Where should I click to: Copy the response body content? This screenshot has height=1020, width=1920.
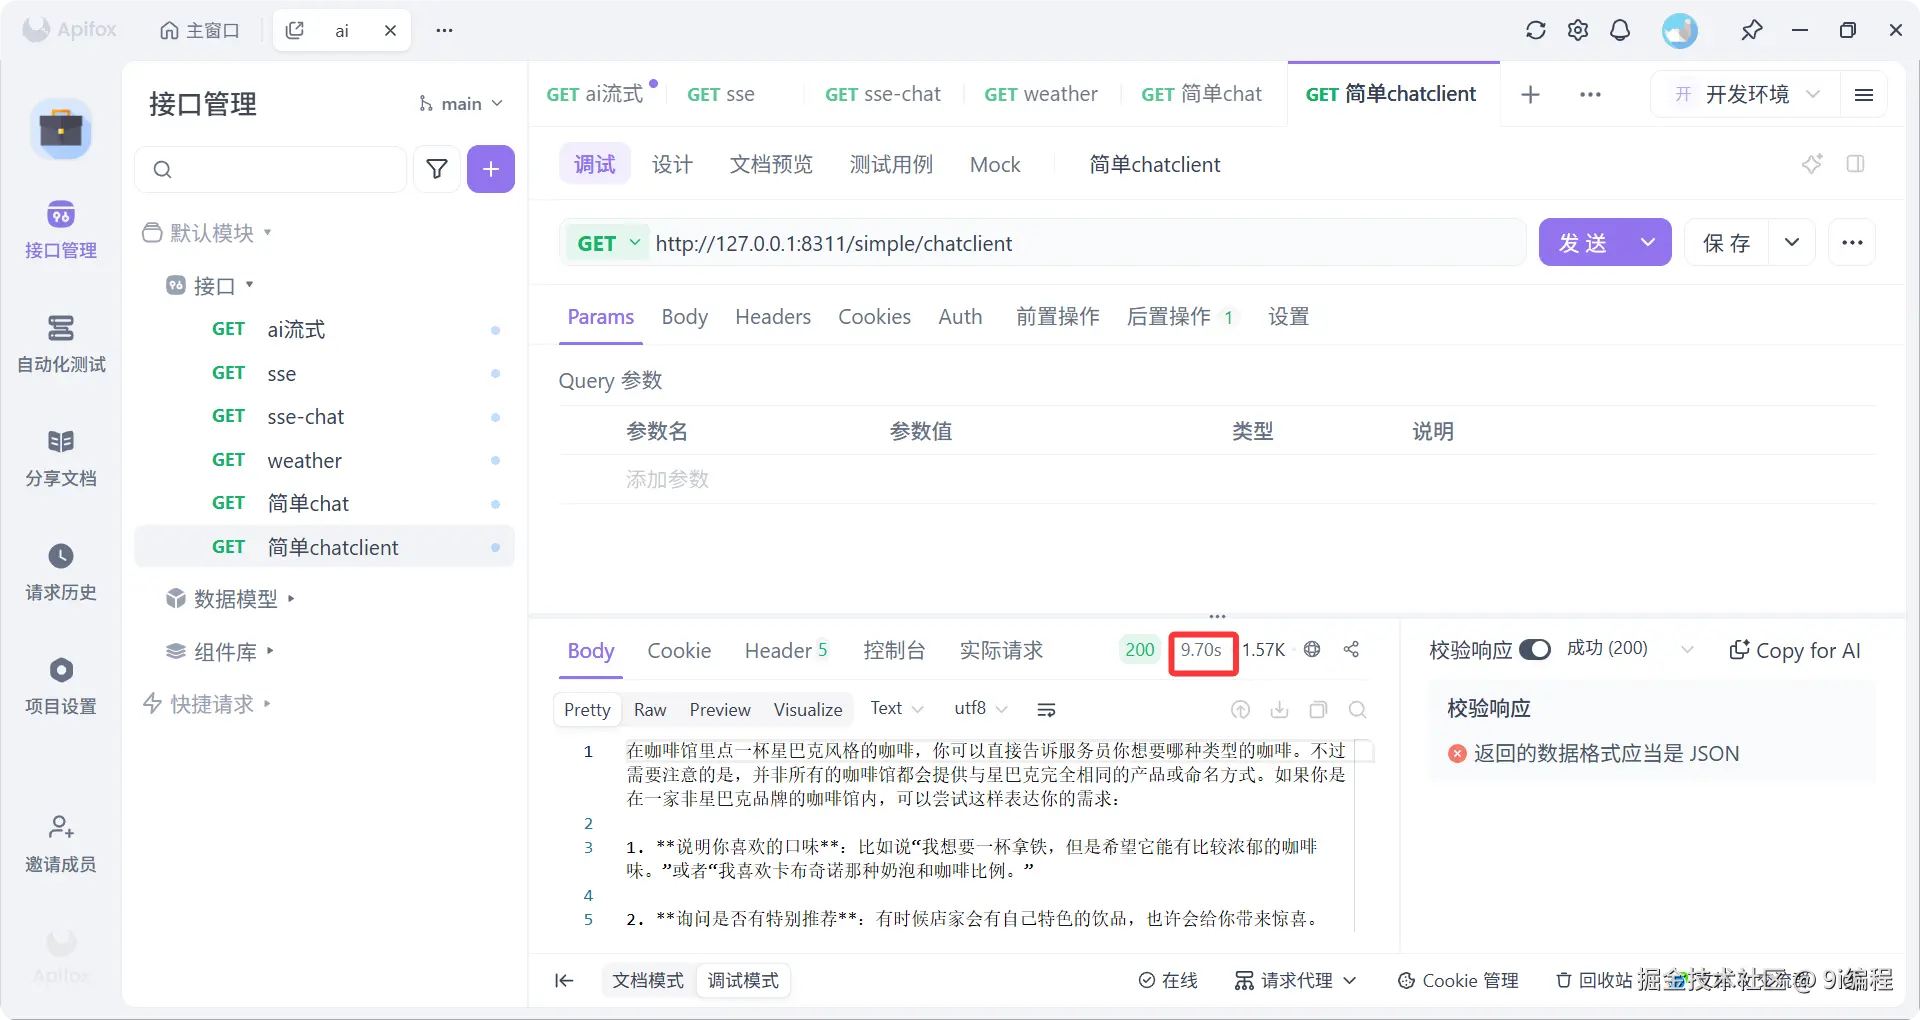click(x=1318, y=709)
